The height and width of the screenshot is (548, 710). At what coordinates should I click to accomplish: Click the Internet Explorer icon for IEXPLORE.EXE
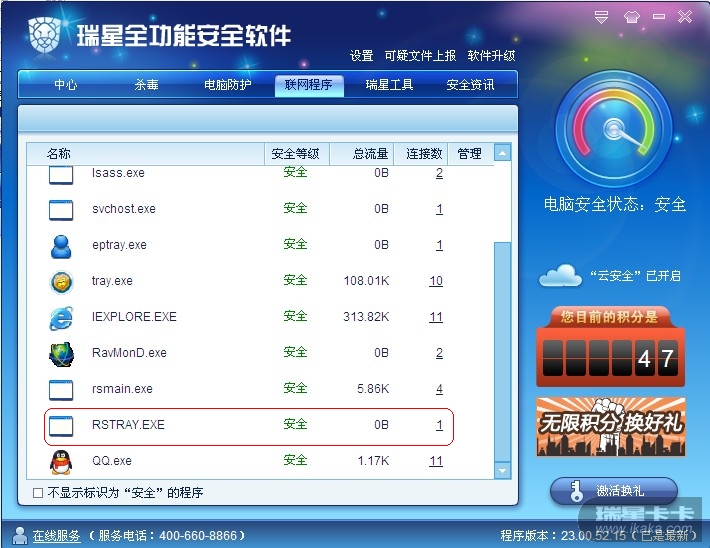tap(61, 318)
